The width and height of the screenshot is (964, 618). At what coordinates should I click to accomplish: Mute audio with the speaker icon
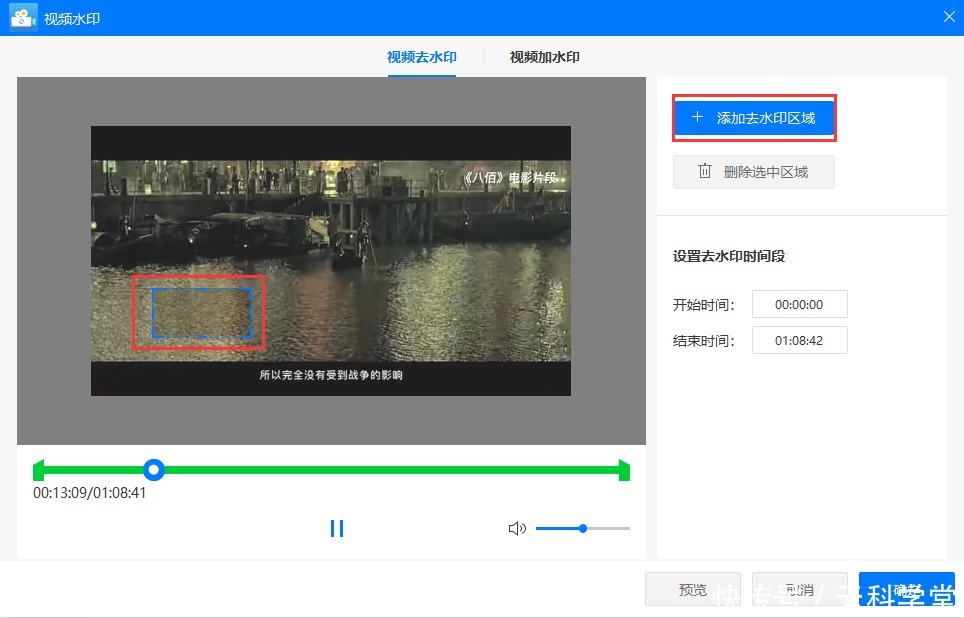click(x=517, y=528)
